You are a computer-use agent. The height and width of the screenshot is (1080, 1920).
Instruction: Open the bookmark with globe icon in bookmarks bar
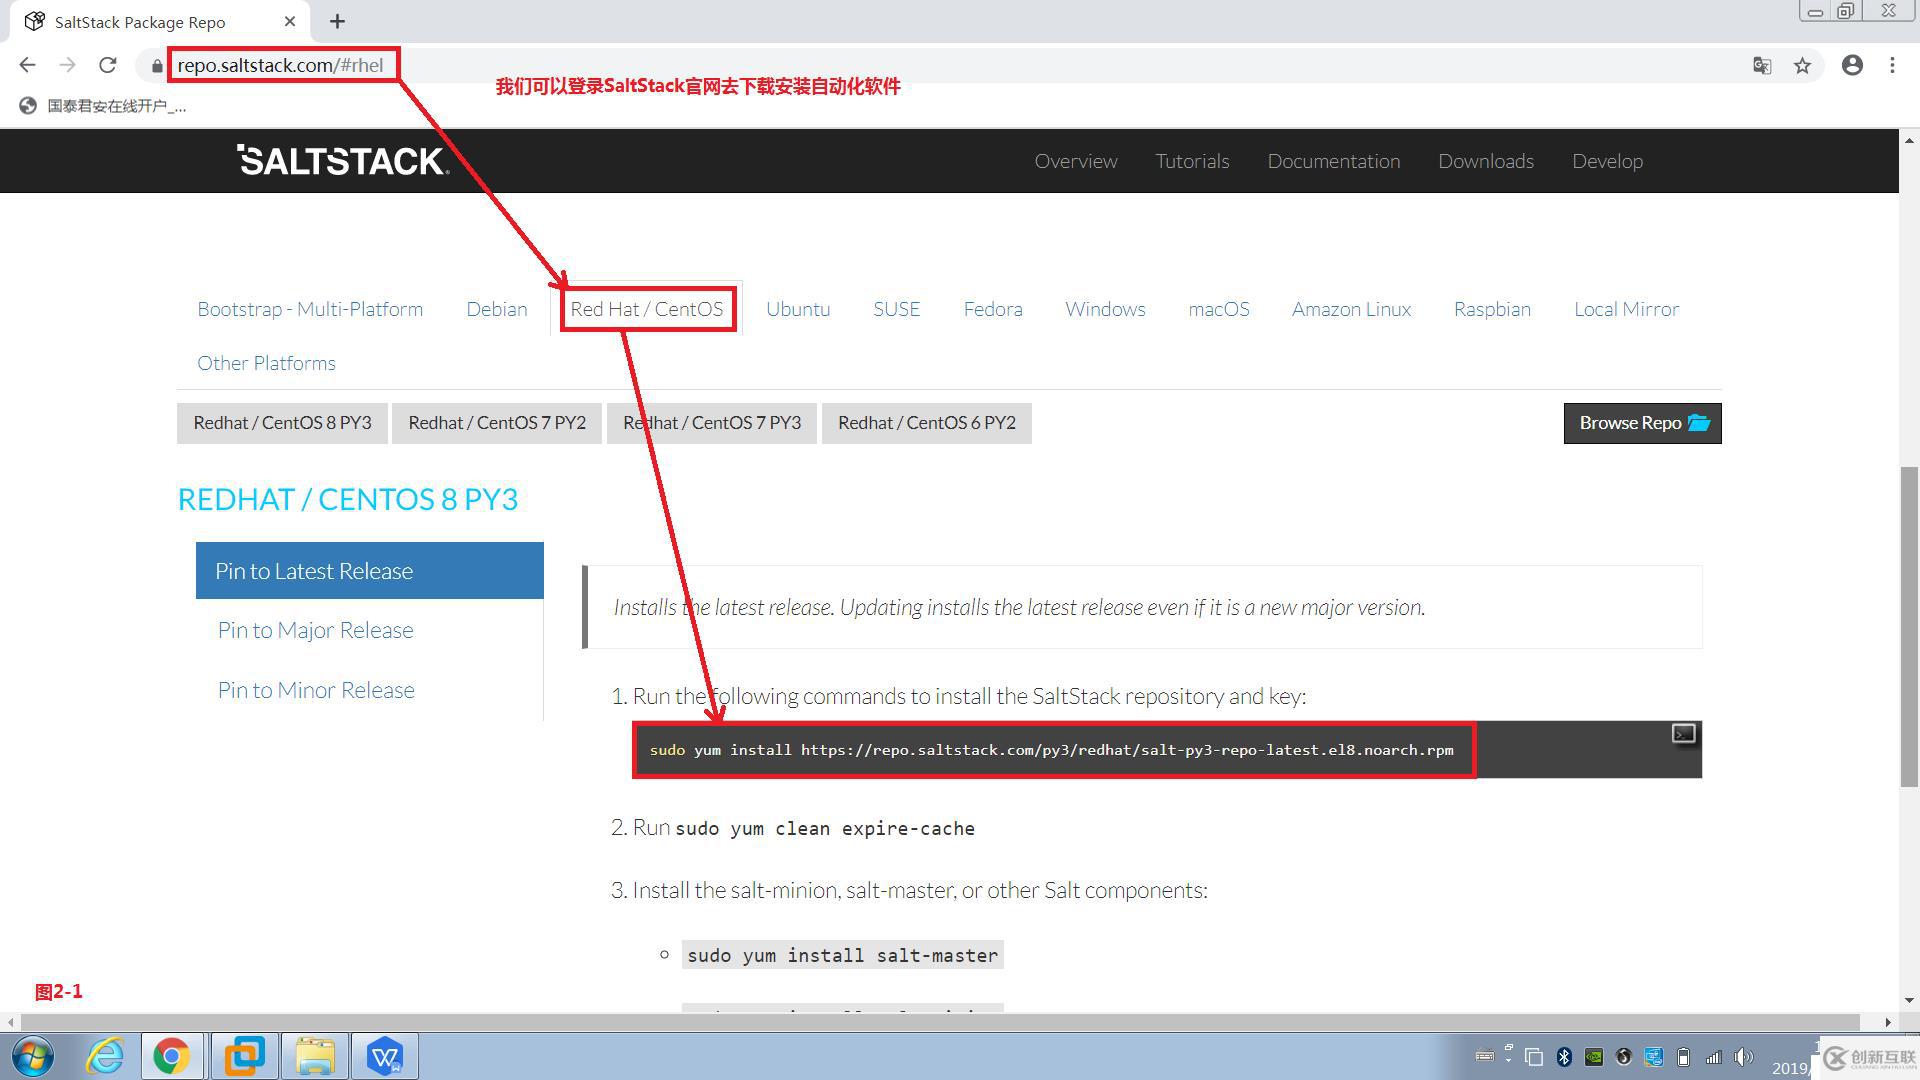coord(103,106)
